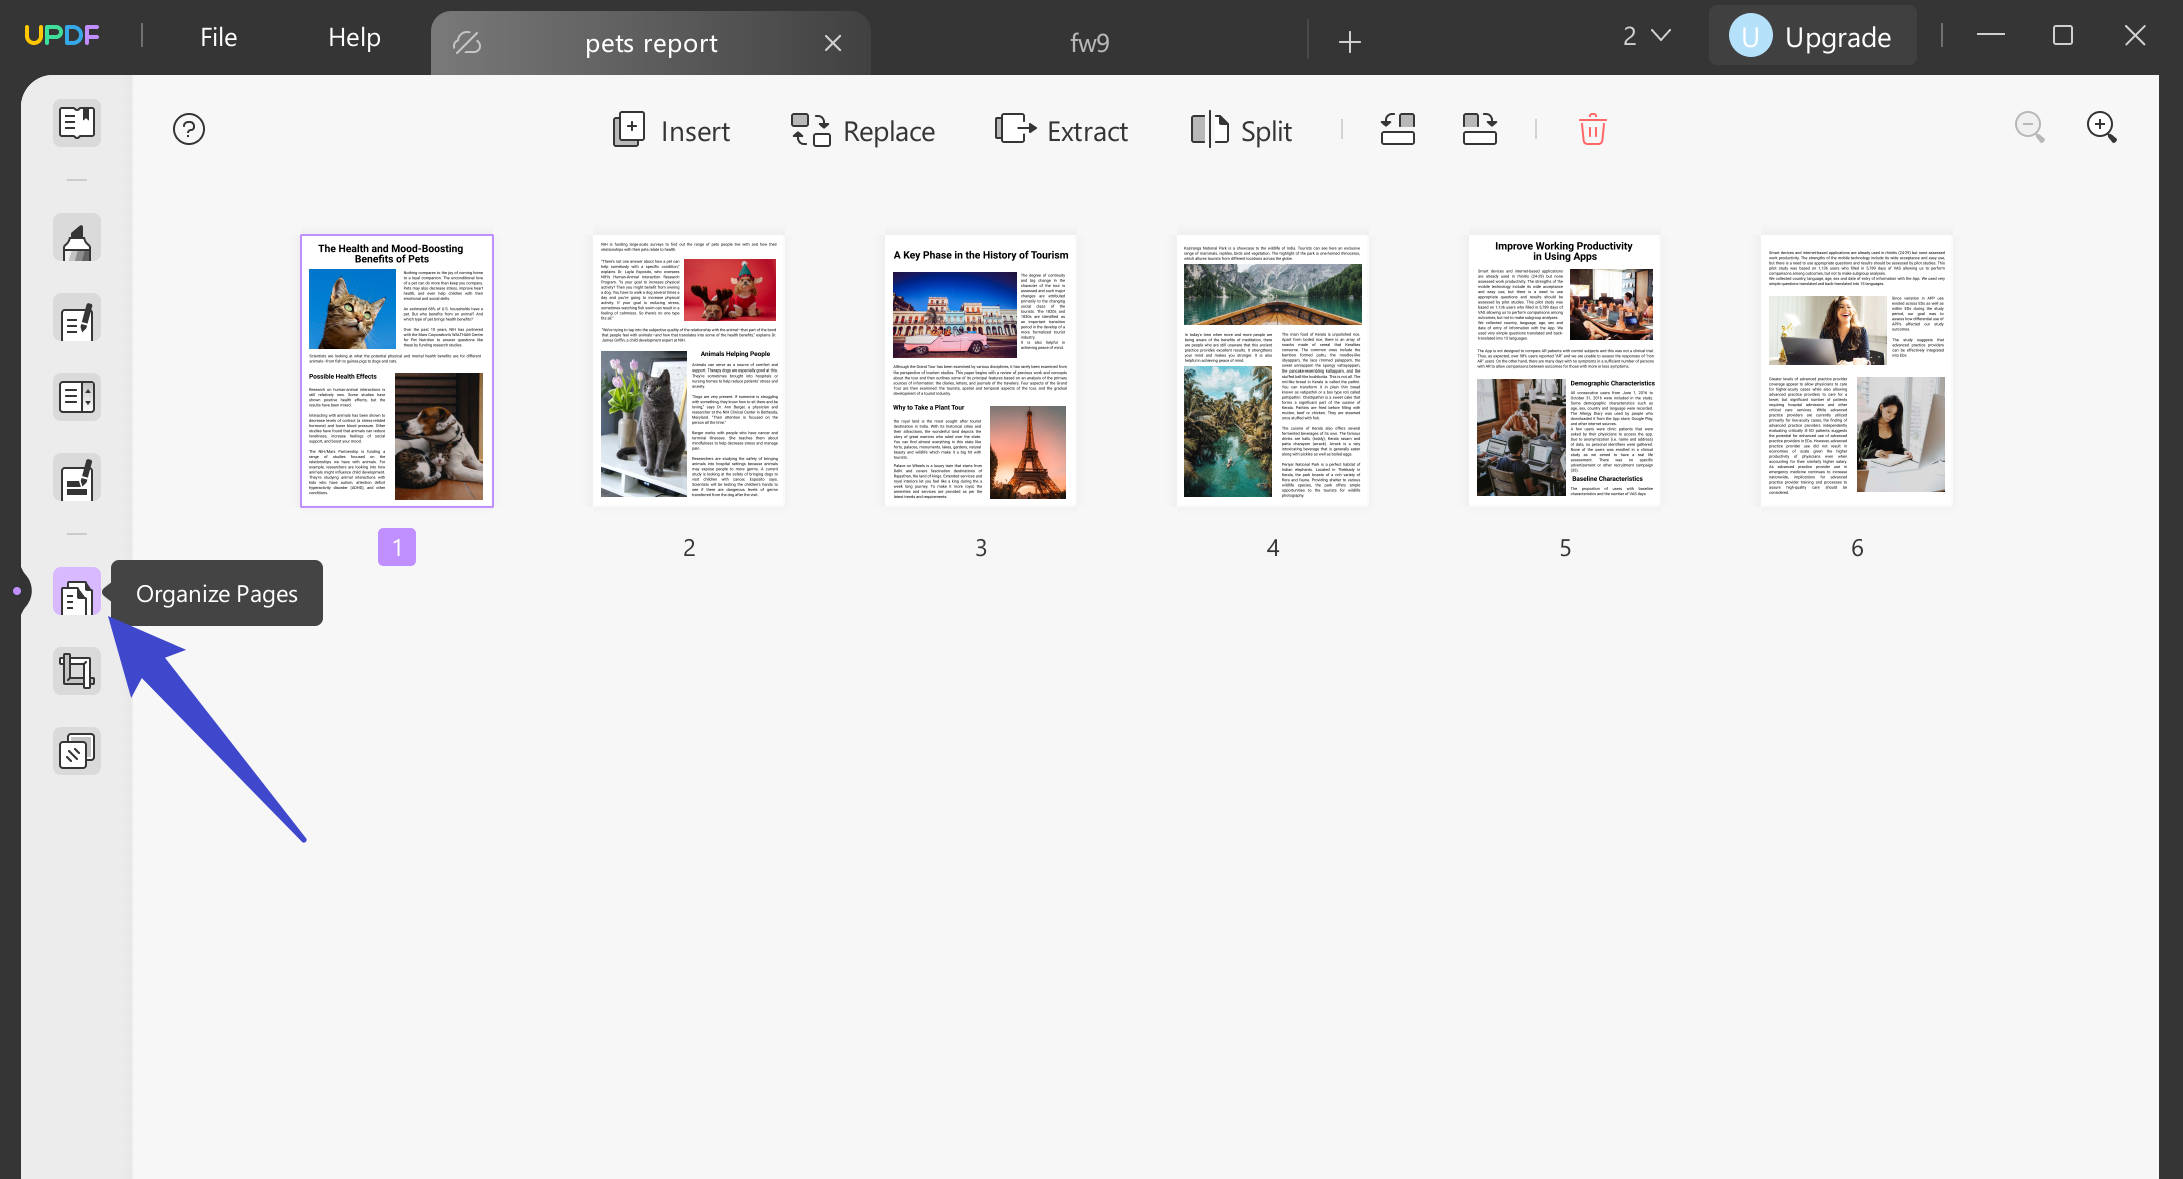Image resolution: width=2183 pixels, height=1179 pixels.
Task: Open the Insert pages tool
Action: (x=670, y=130)
